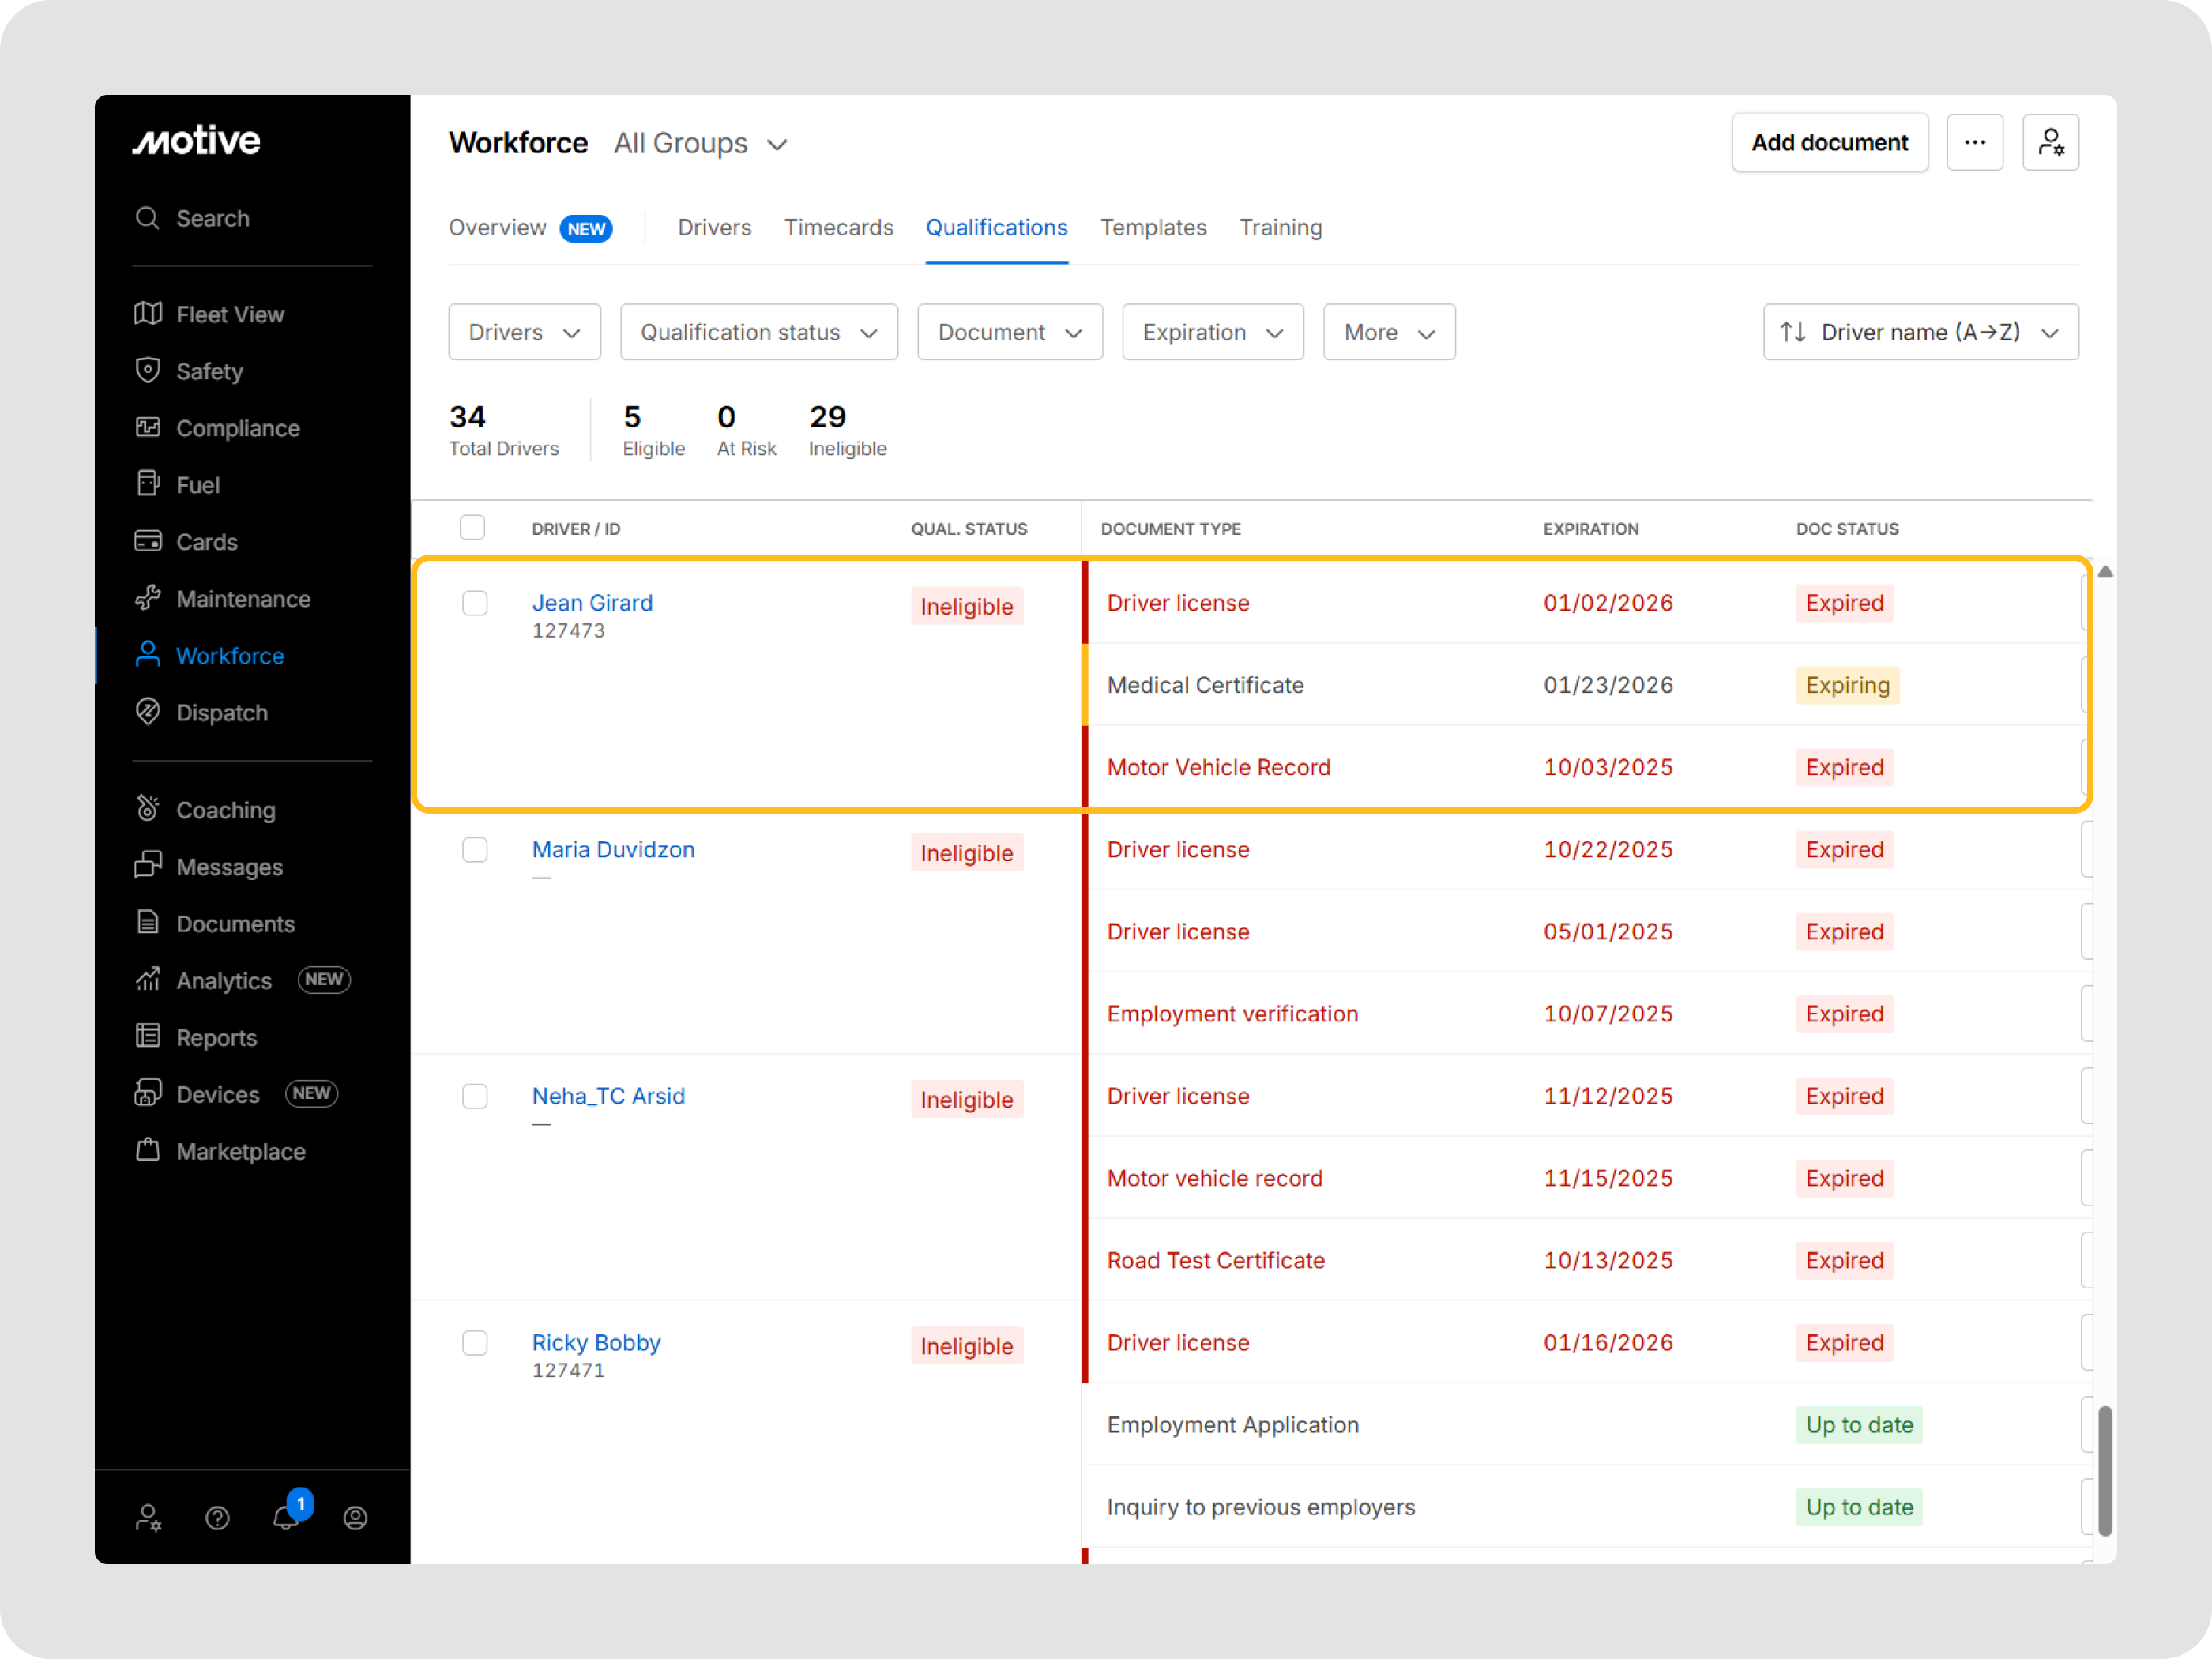Toggle the select-all header checkbox

point(472,528)
